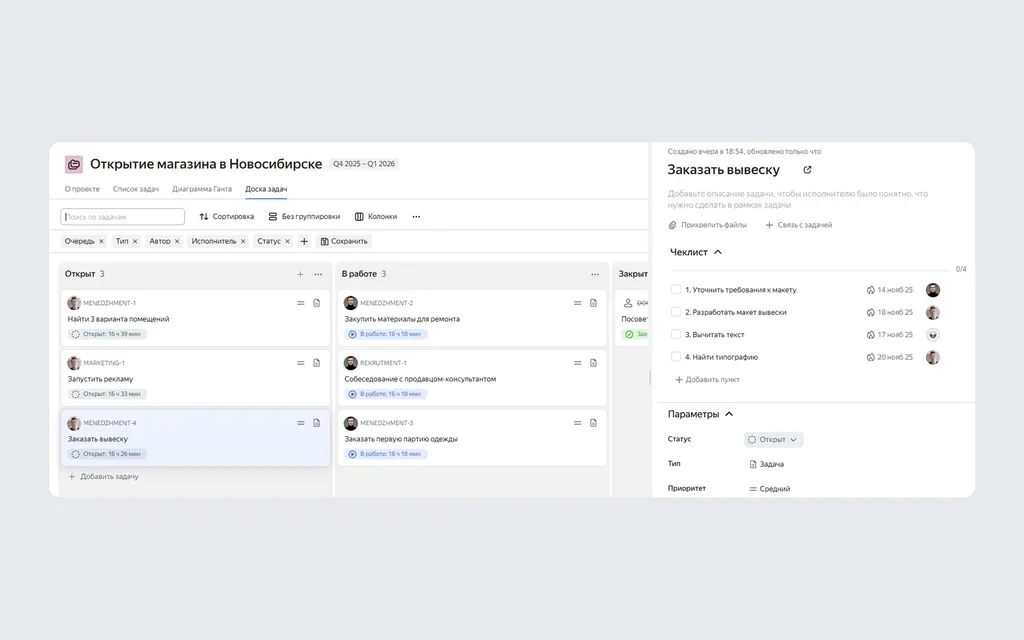1024x640 pixels.
Task: Open the Без группировки grouping selector
Action: pos(304,217)
